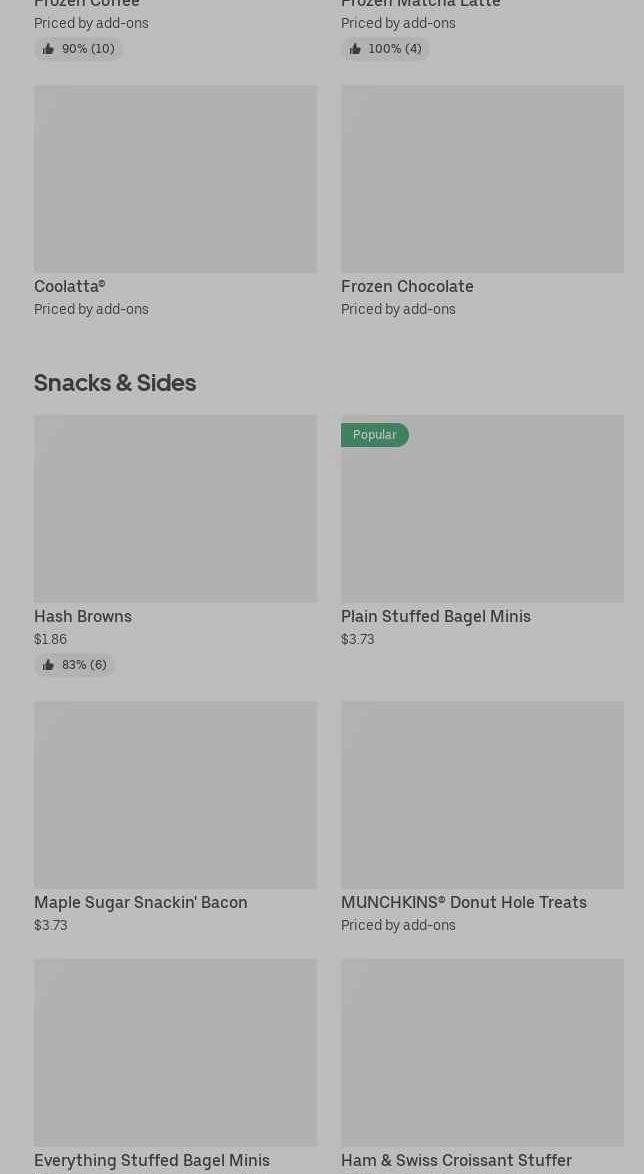Open Maple Sugar Snackin' Bacon image
This screenshot has width=644, height=1174.
coord(175,795)
